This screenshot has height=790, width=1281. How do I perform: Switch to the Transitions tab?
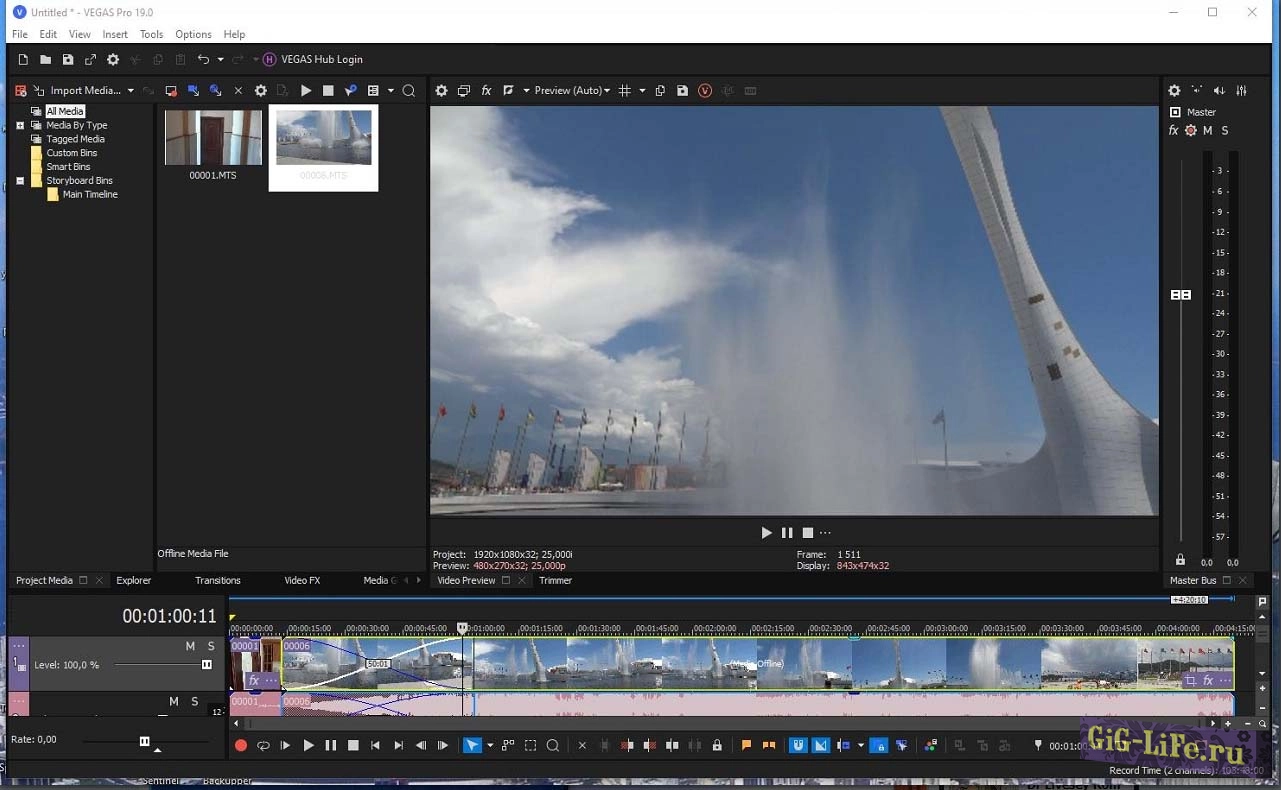218,580
